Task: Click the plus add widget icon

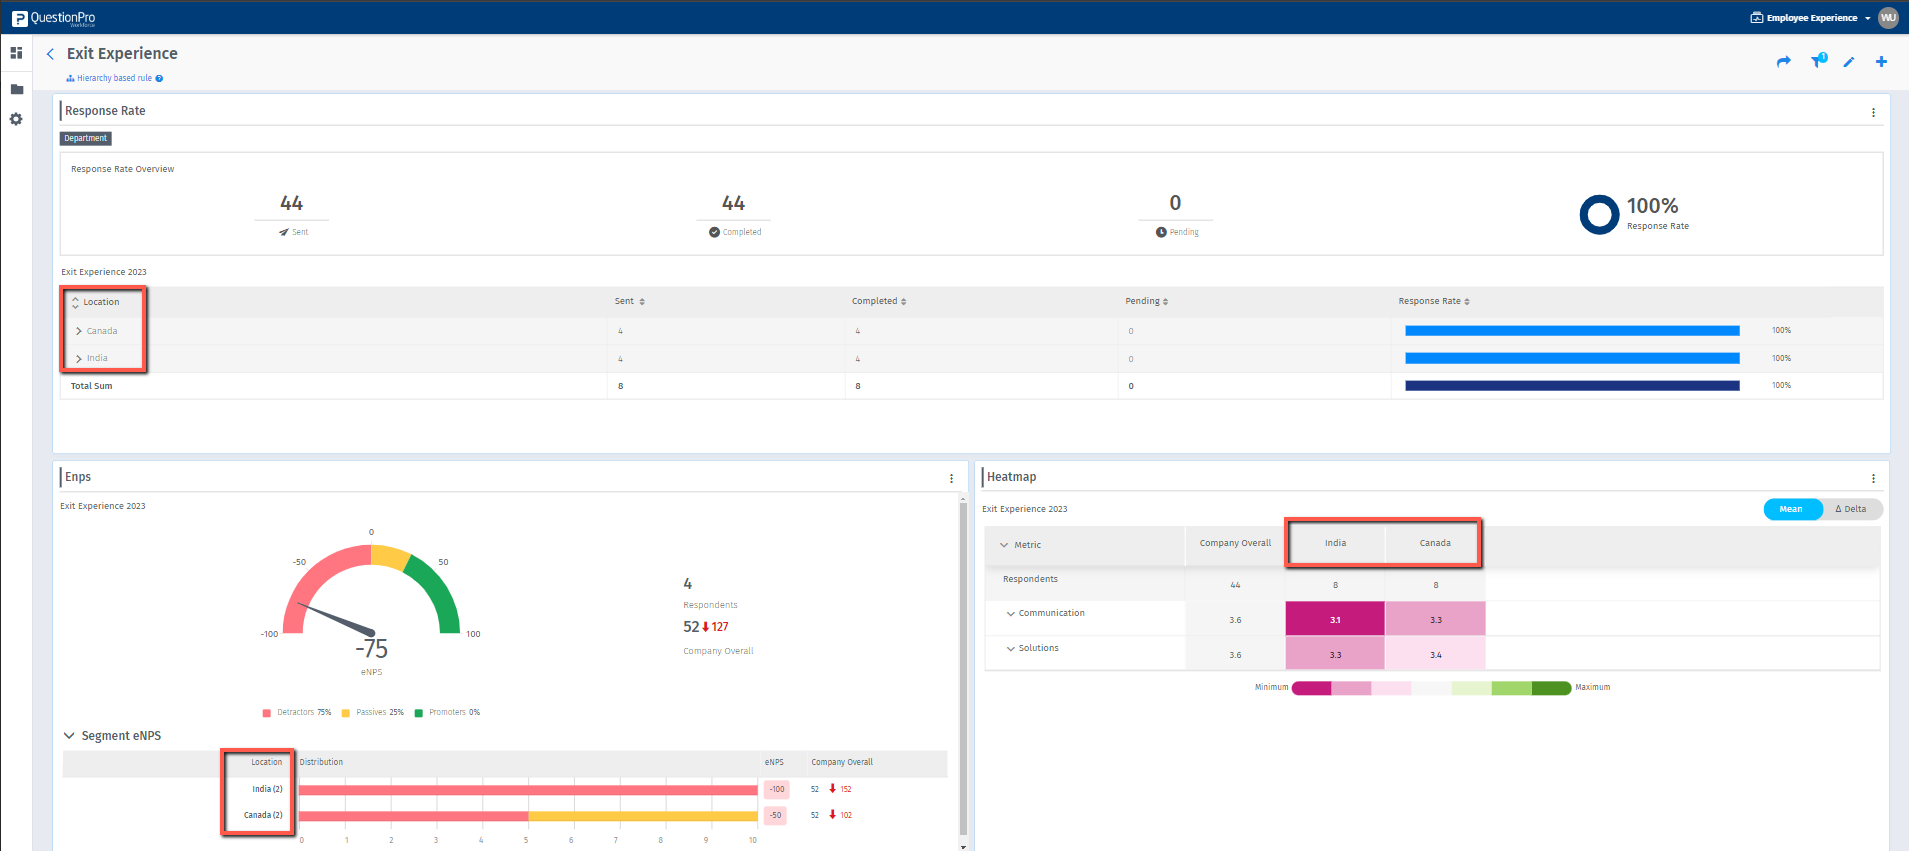Action: coord(1881,62)
